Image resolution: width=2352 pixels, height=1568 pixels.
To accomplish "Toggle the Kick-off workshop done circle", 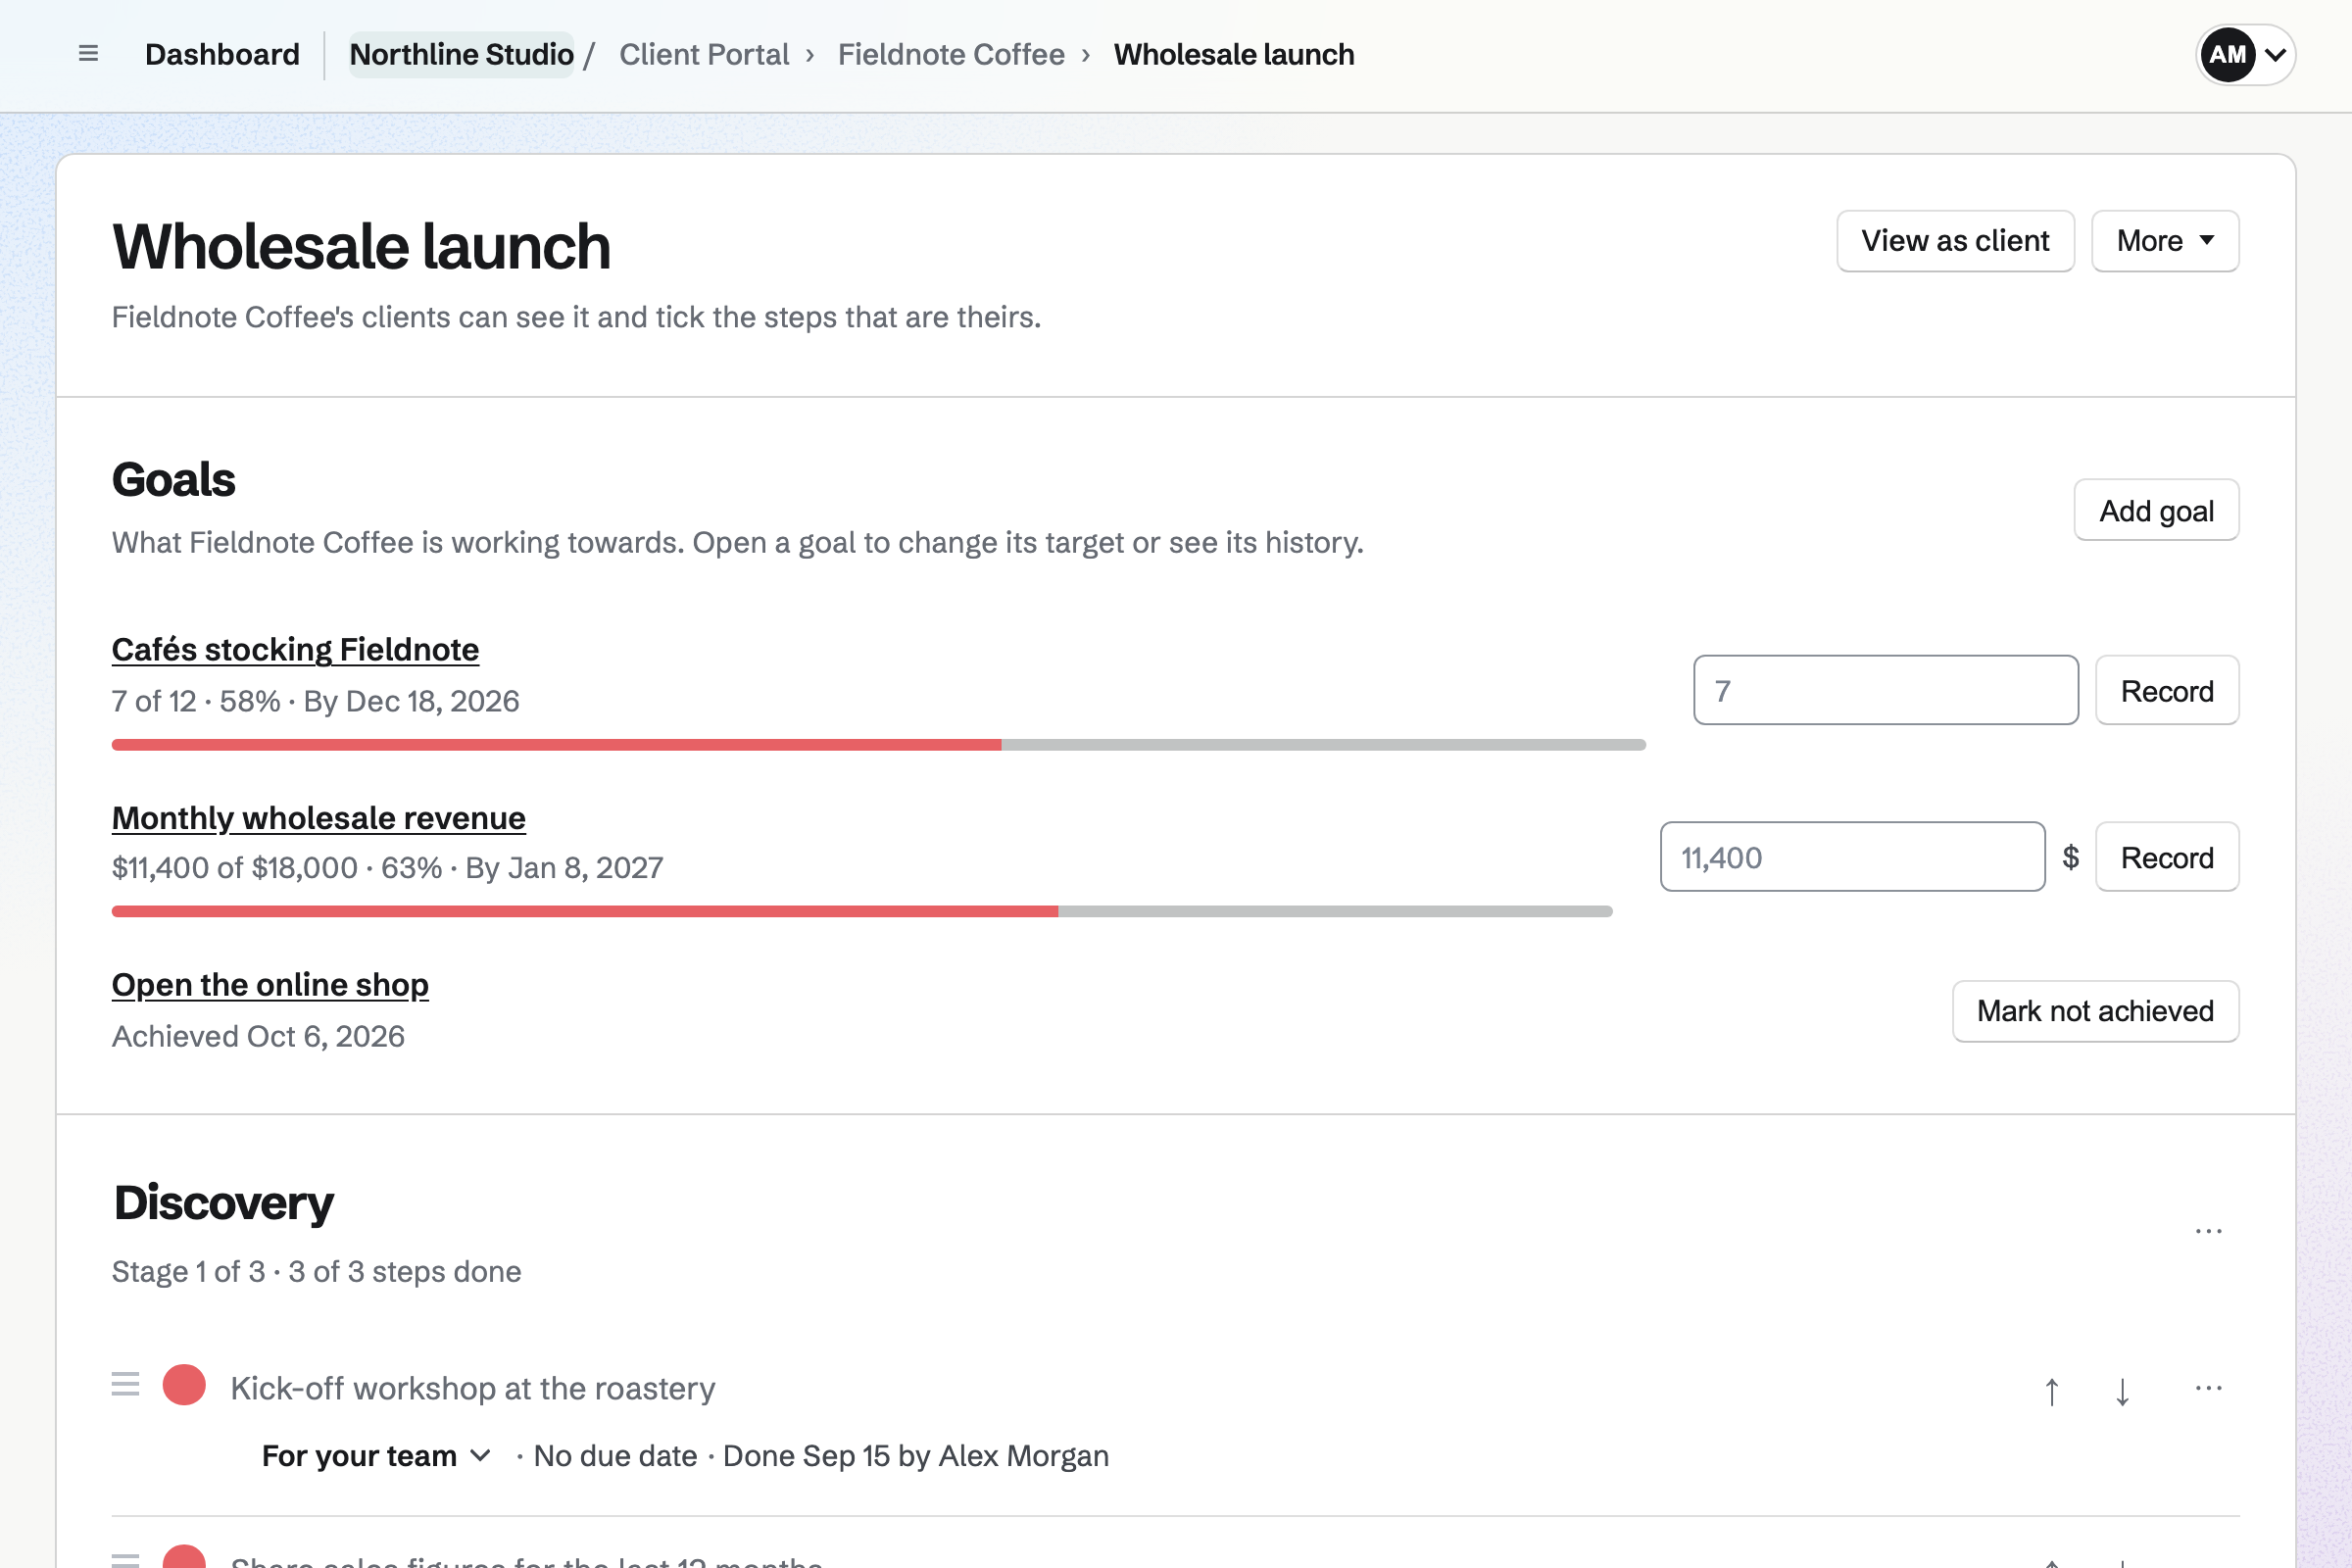I will coord(184,1385).
